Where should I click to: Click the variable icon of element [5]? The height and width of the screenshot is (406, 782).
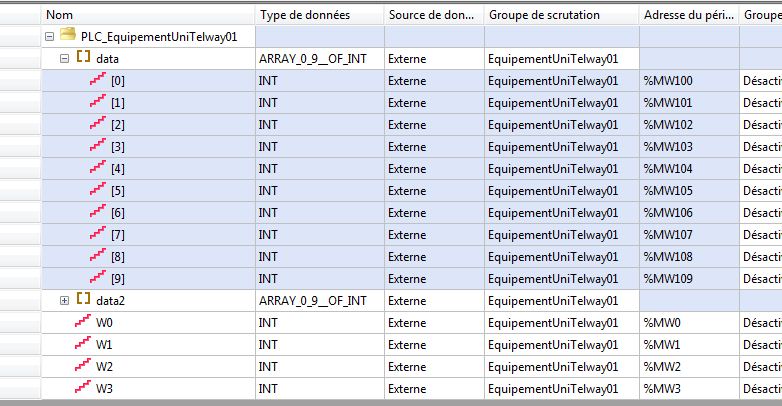click(98, 191)
